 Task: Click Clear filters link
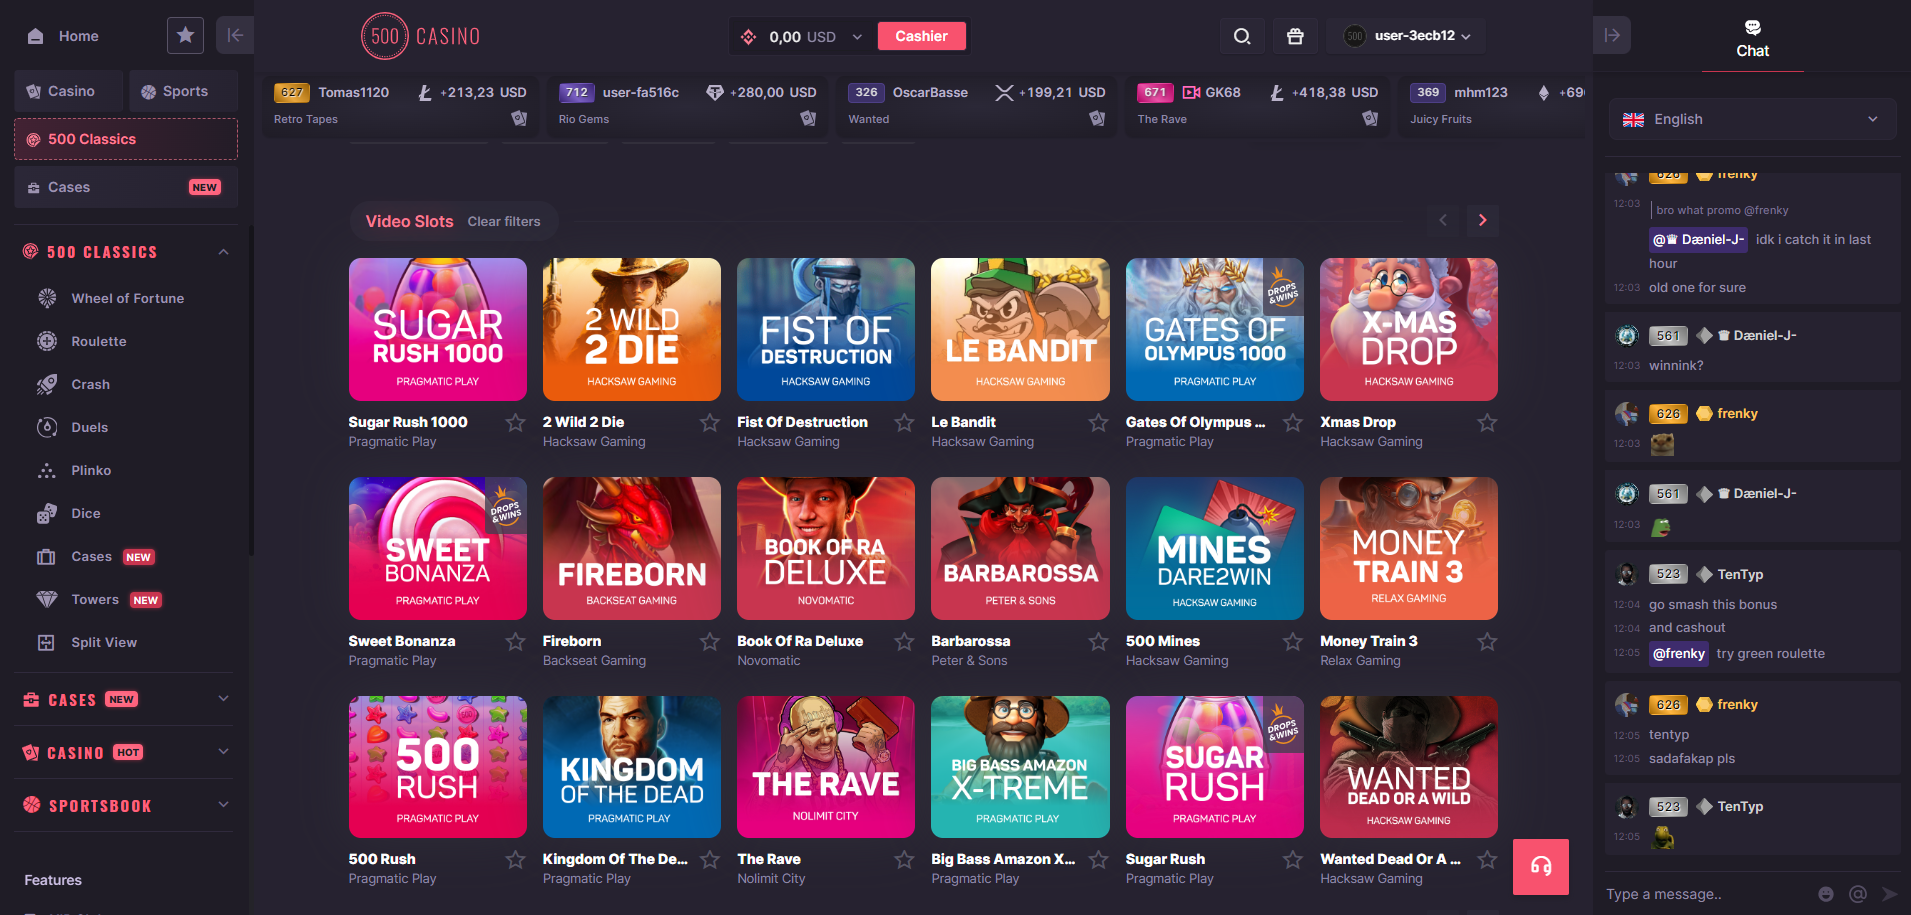[504, 221]
